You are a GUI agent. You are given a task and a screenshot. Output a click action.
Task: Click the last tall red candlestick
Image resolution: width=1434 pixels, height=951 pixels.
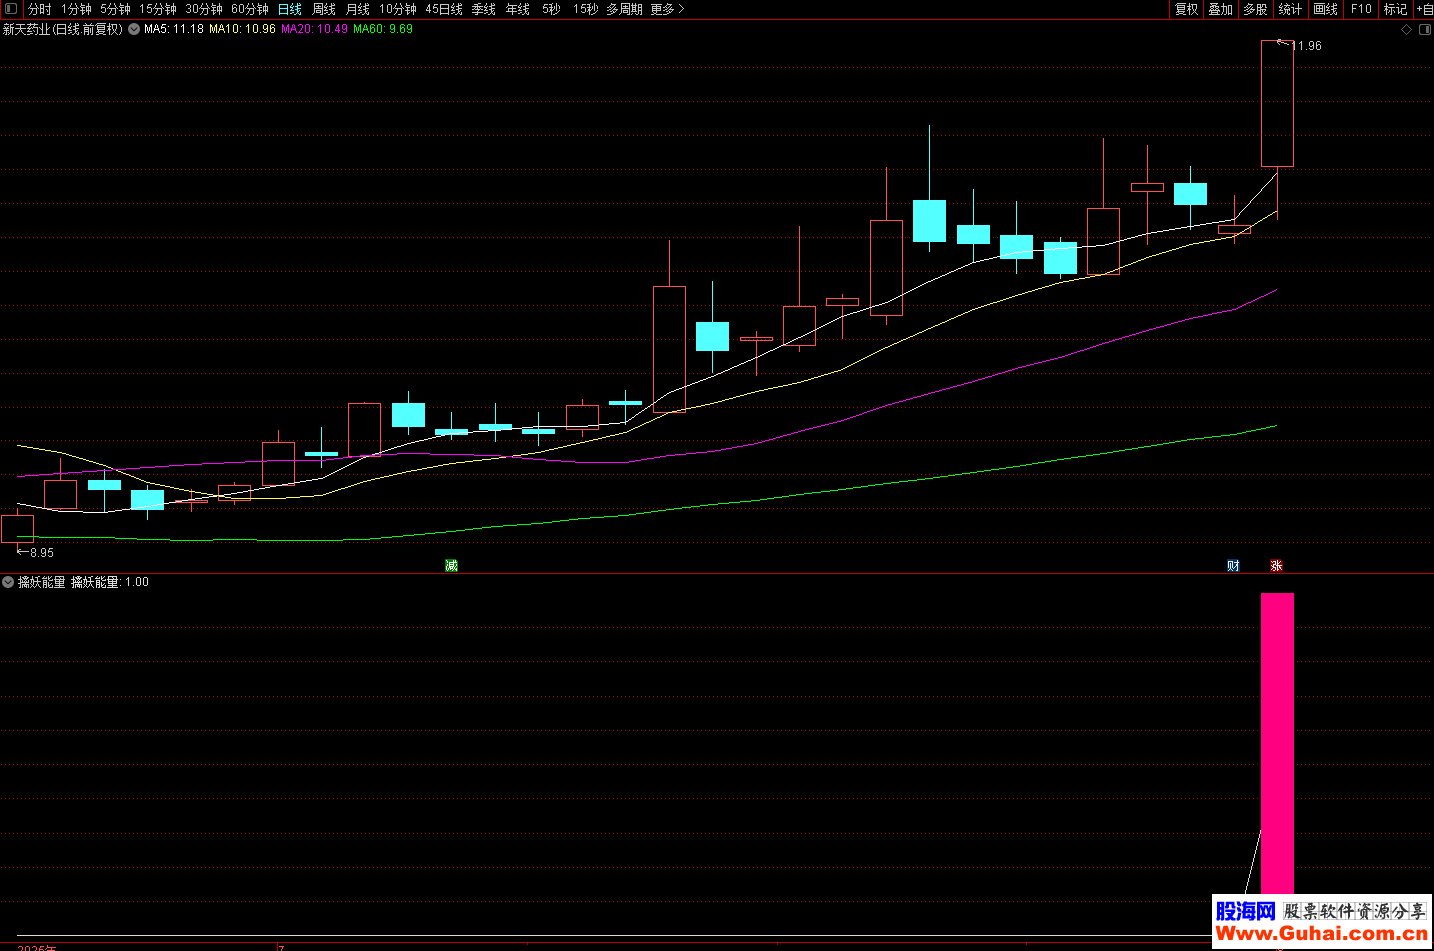[x=1277, y=103]
